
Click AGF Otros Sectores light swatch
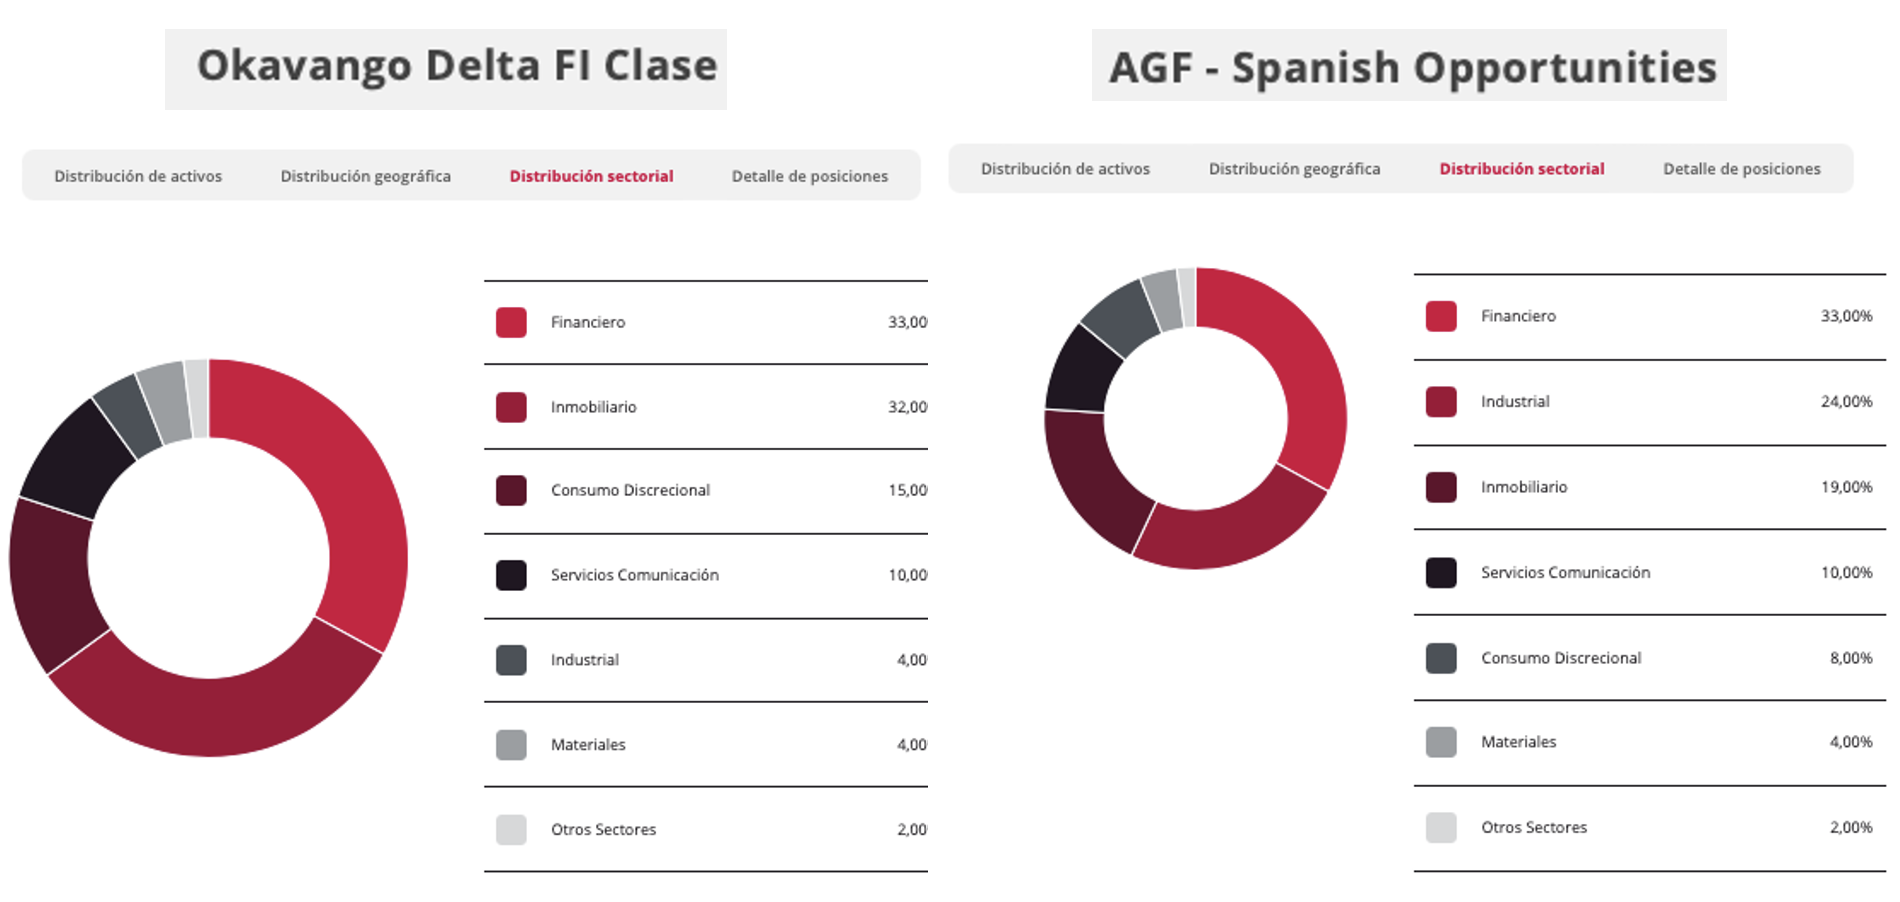coord(1441,828)
